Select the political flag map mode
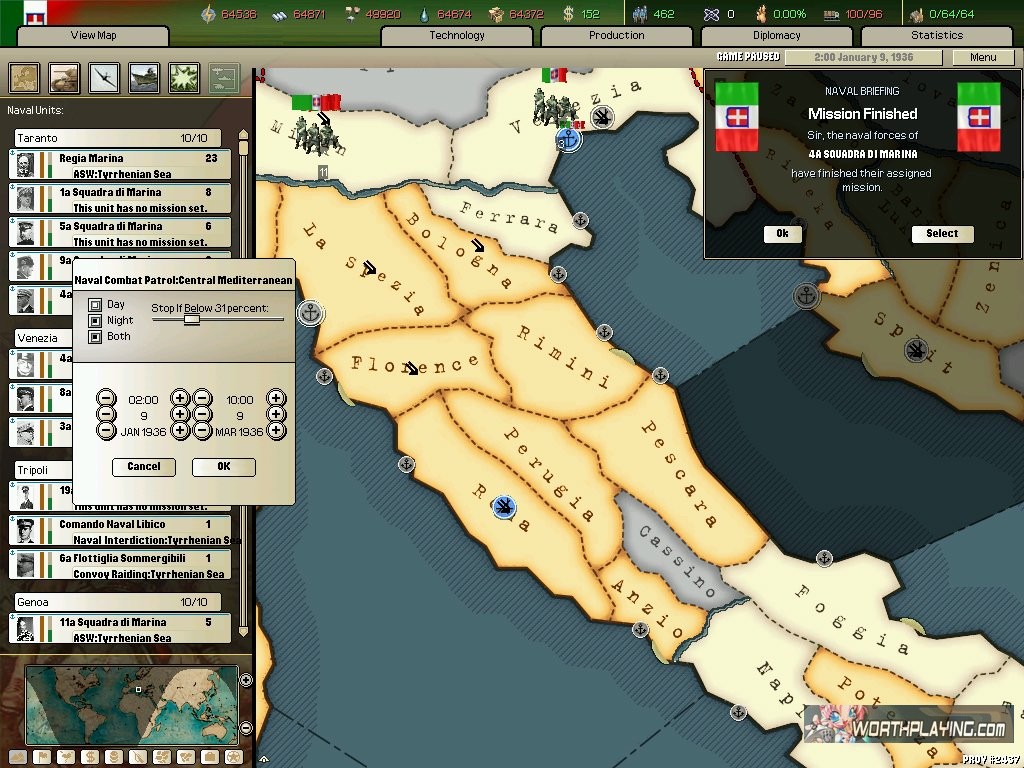 [x=42, y=757]
